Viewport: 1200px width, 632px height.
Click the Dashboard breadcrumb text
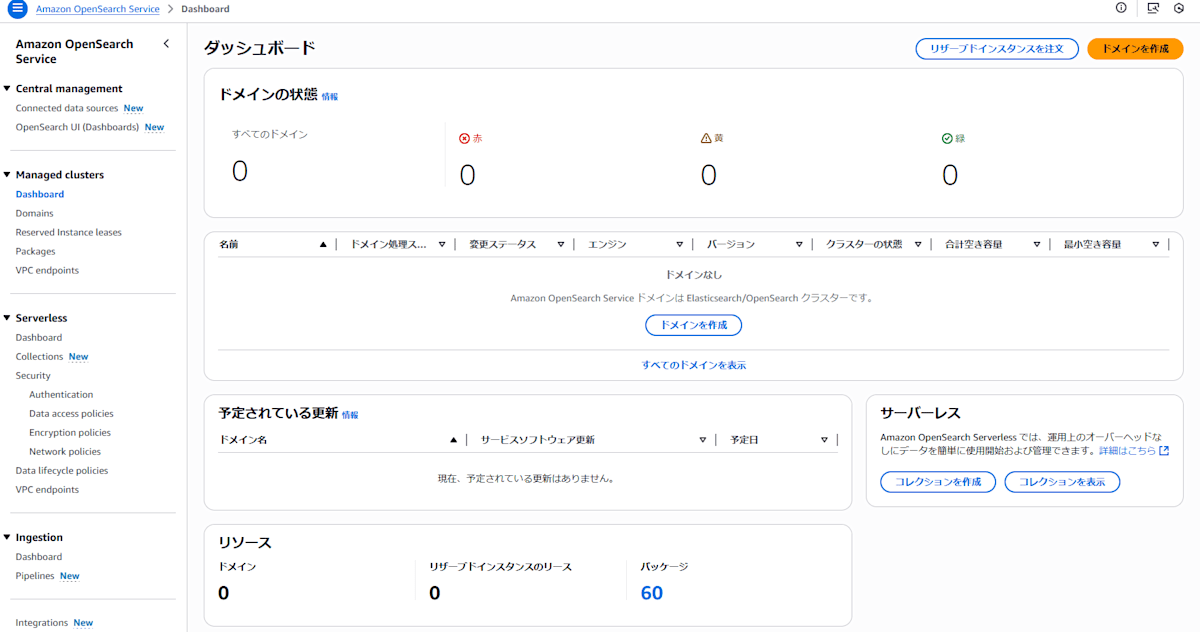(205, 9)
